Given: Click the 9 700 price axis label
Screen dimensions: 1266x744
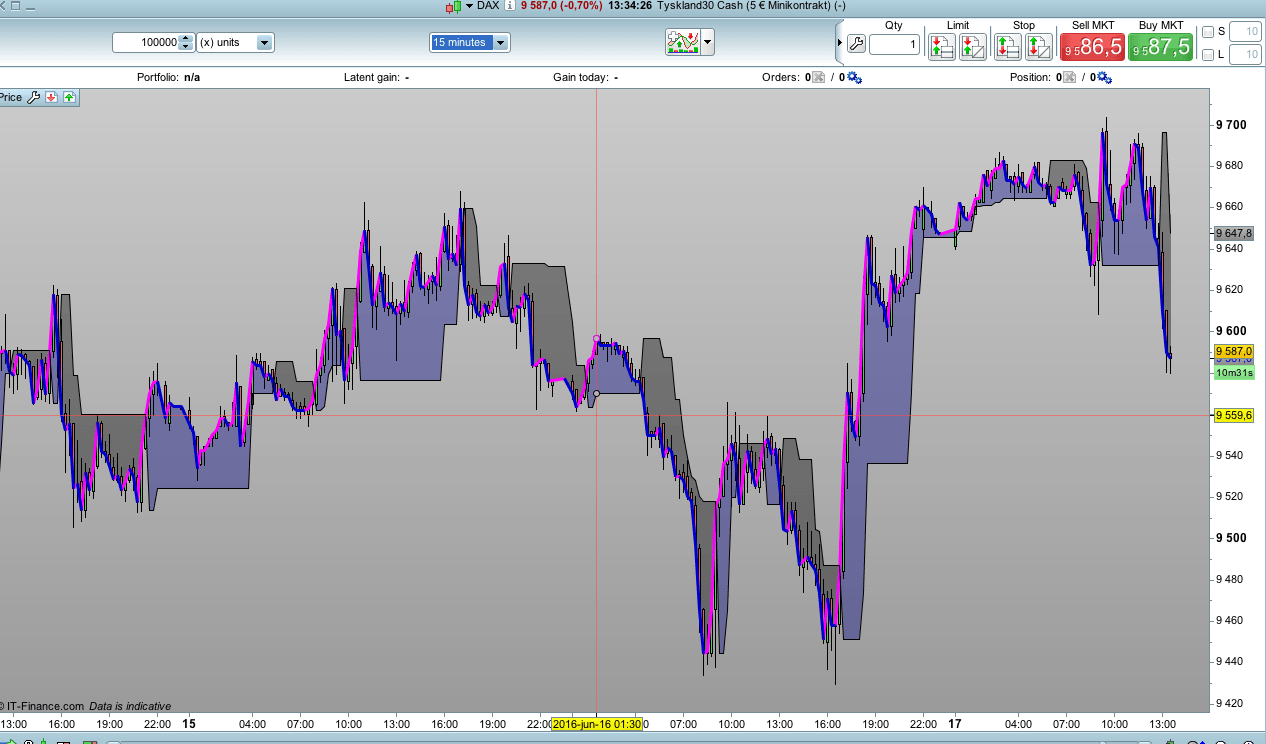Looking at the screenshot, I should click(x=1231, y=124).
